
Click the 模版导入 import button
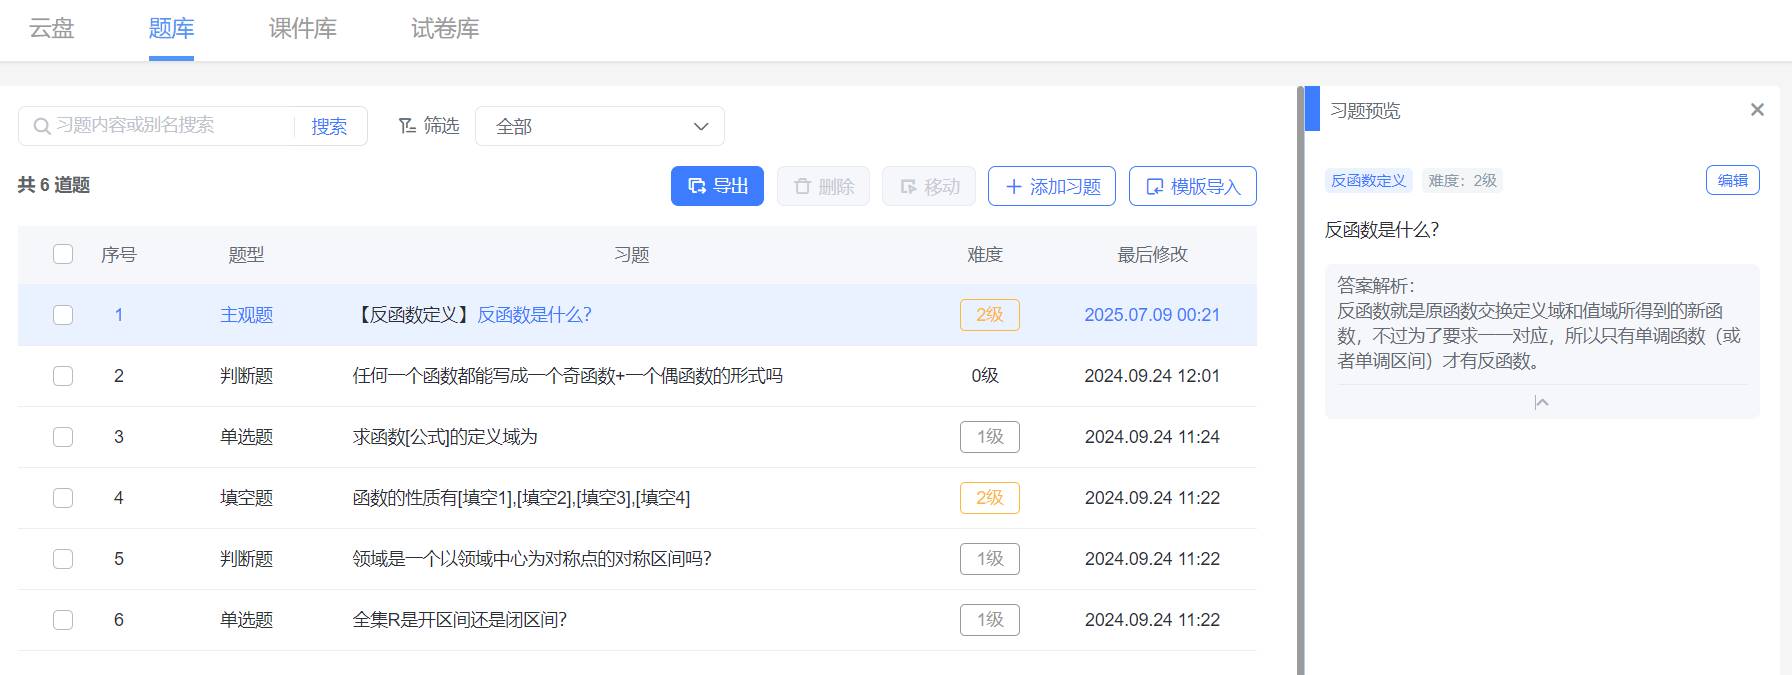pos(1192,186)
